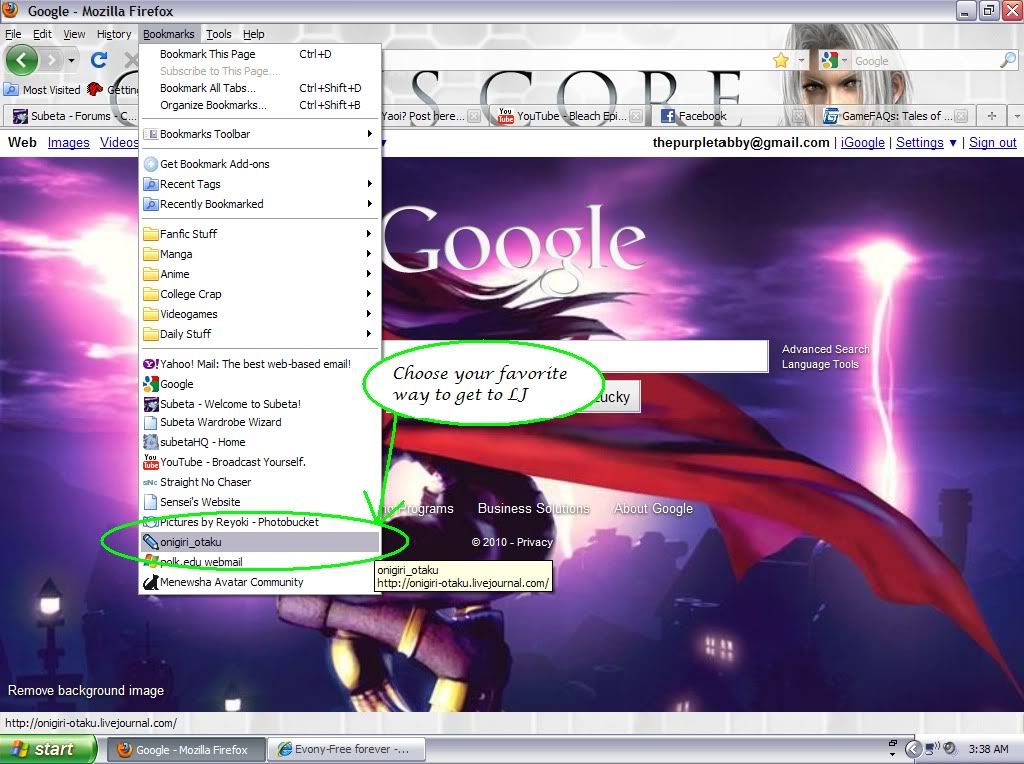Click the Windows Start button
The height and width of the screenshot is (764, 1024).
pyautogui.click(x=48, y=750)
